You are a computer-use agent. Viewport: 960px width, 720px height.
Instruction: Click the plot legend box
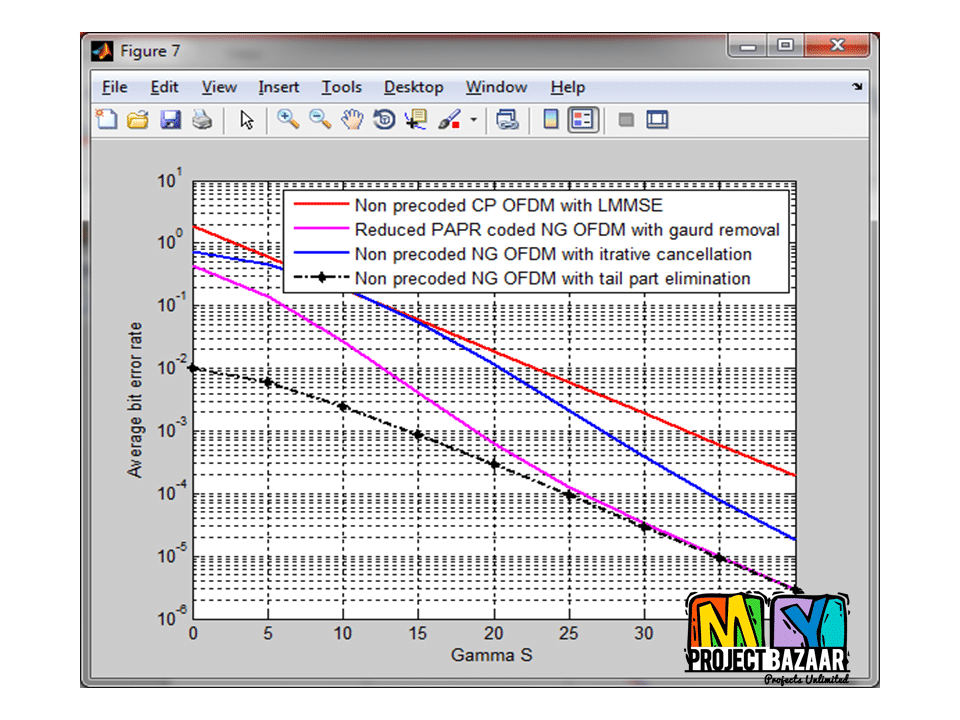pyautogui.click(x=535, y=241)
